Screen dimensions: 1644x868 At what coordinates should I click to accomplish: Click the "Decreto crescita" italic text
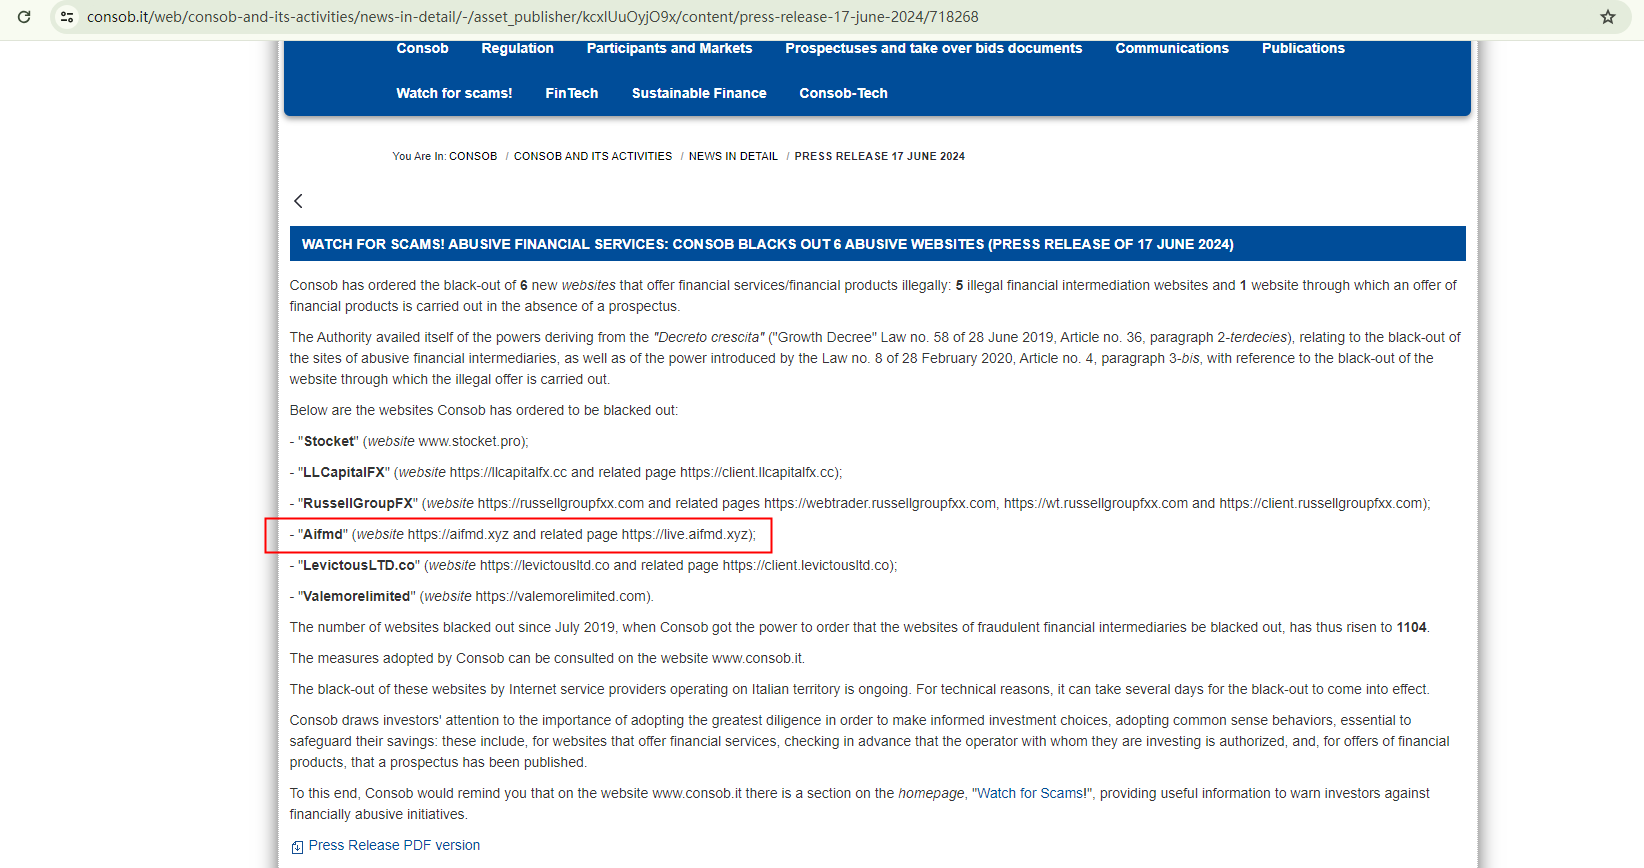point(709,337)
